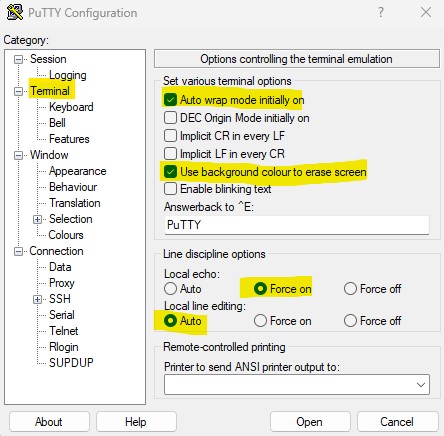Select Keyboard in the category tree

point(71,107)
